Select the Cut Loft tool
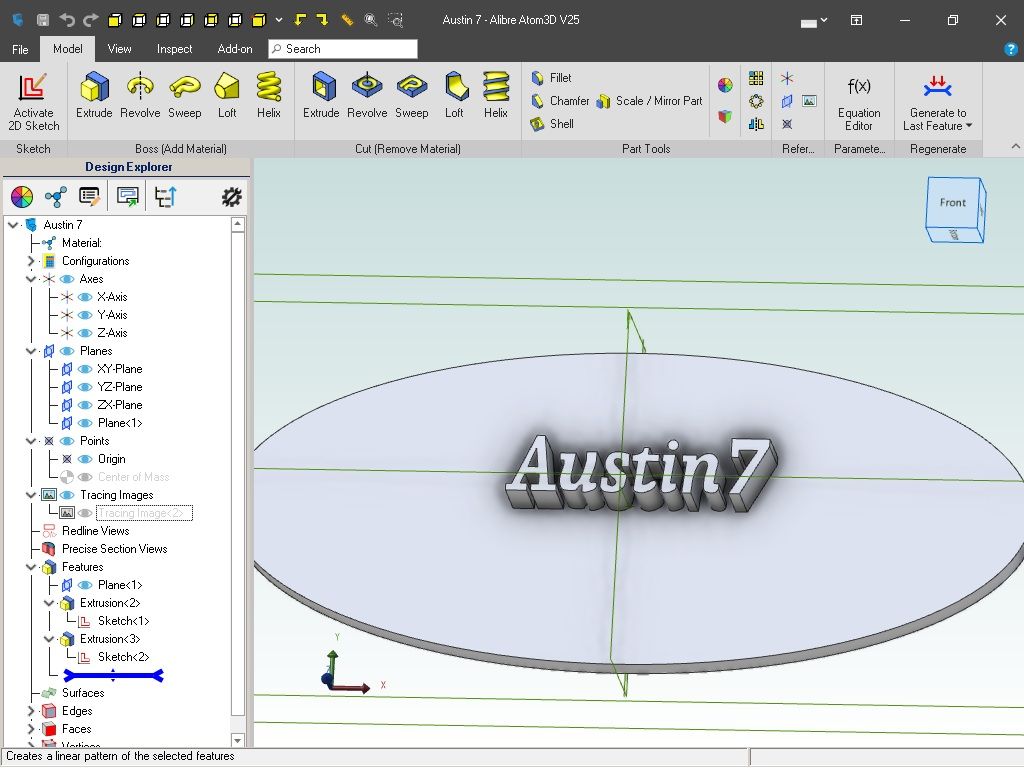 (x=455, y=95)
